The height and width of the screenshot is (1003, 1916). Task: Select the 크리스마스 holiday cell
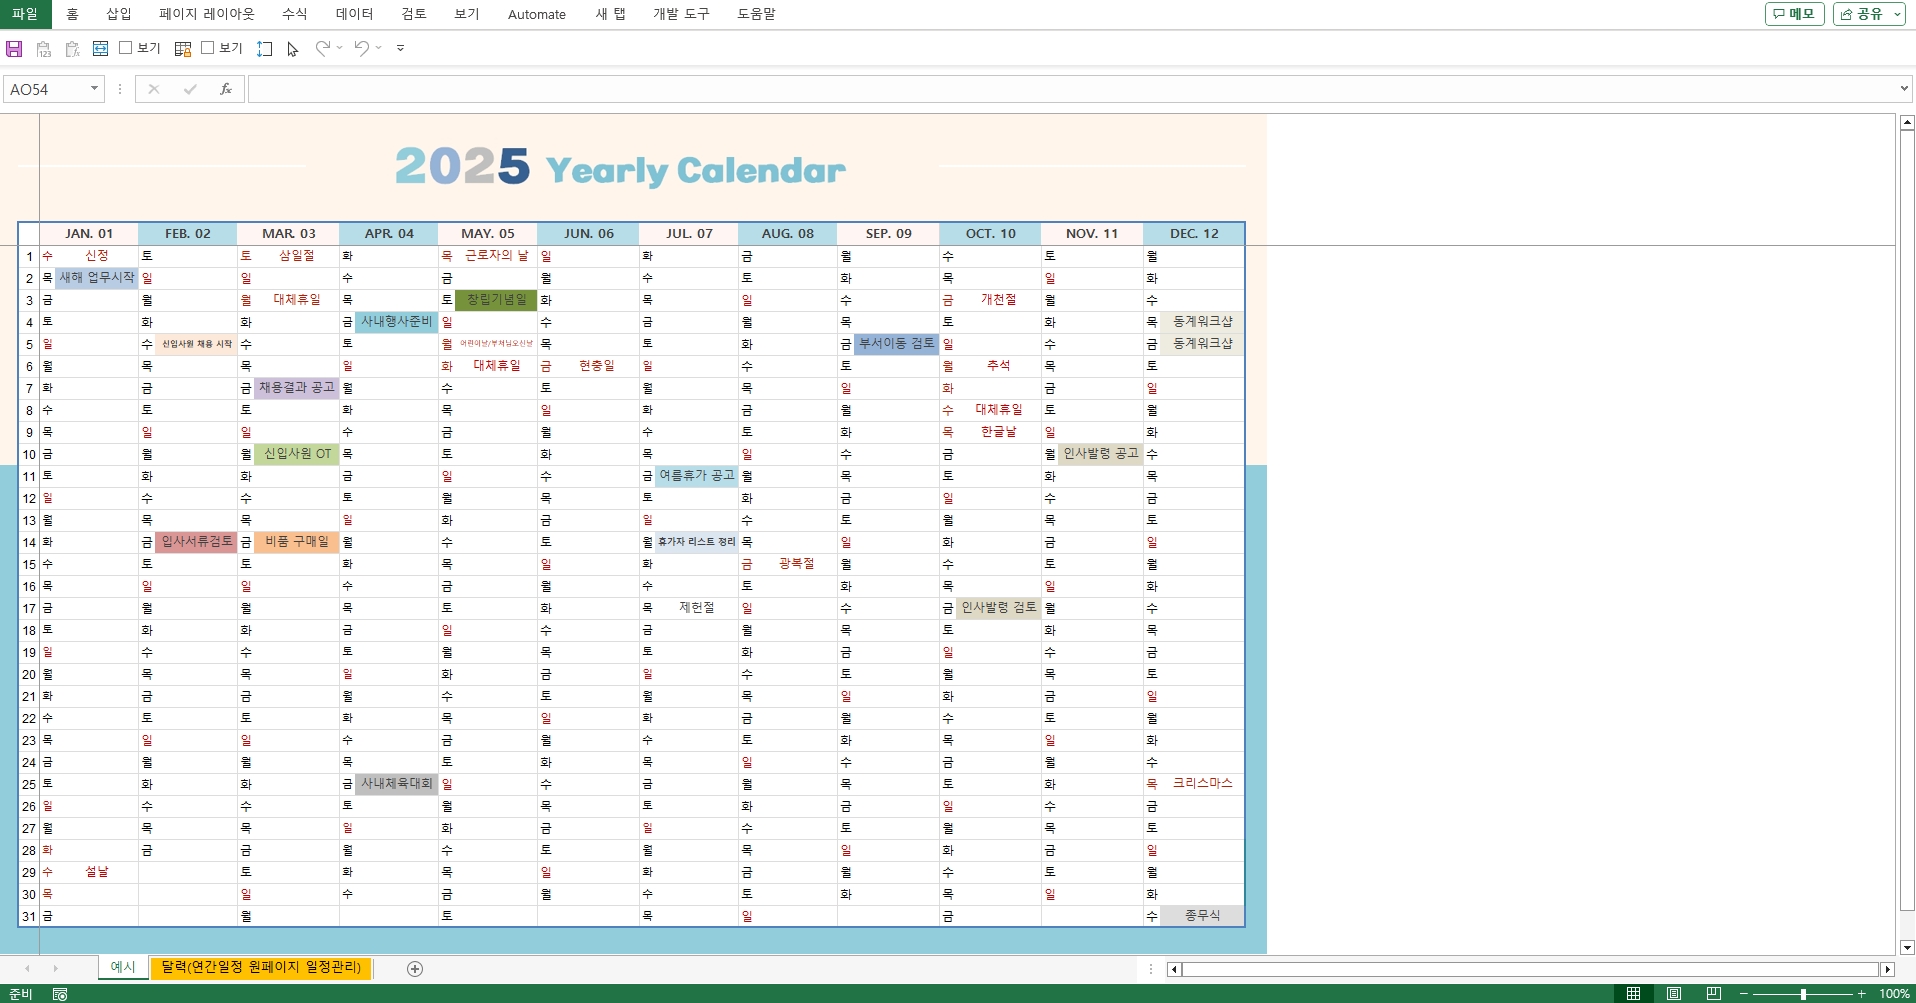coord(1203,784)
